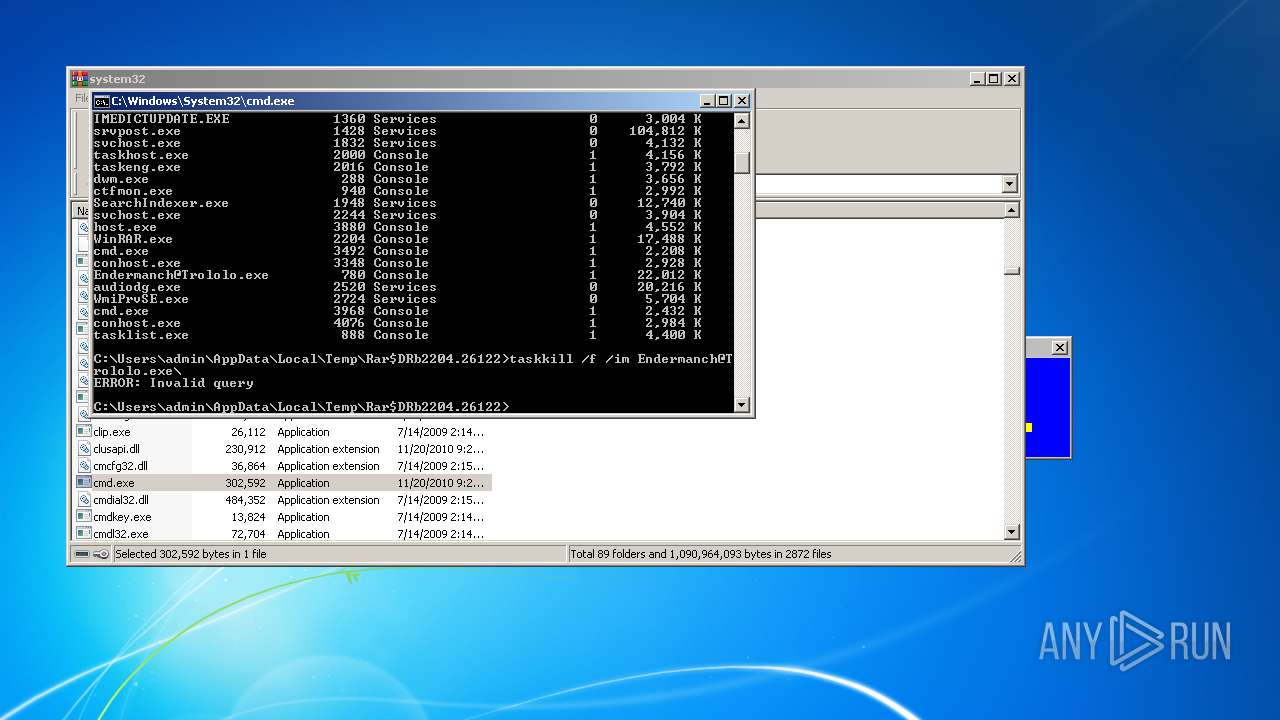Click the cmdkey.exe file icon
Viewport: 1280px width, 720px height.
(84, 517)
